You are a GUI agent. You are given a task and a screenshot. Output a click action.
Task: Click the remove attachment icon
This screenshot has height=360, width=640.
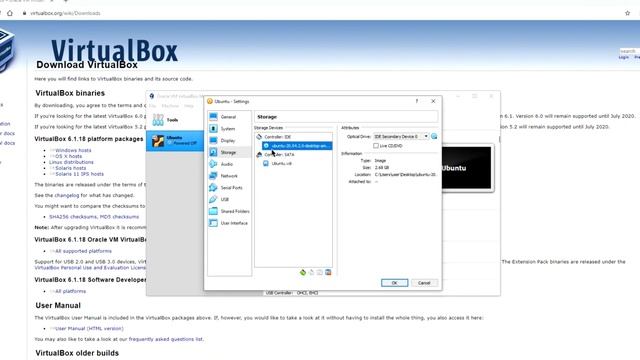328,272
